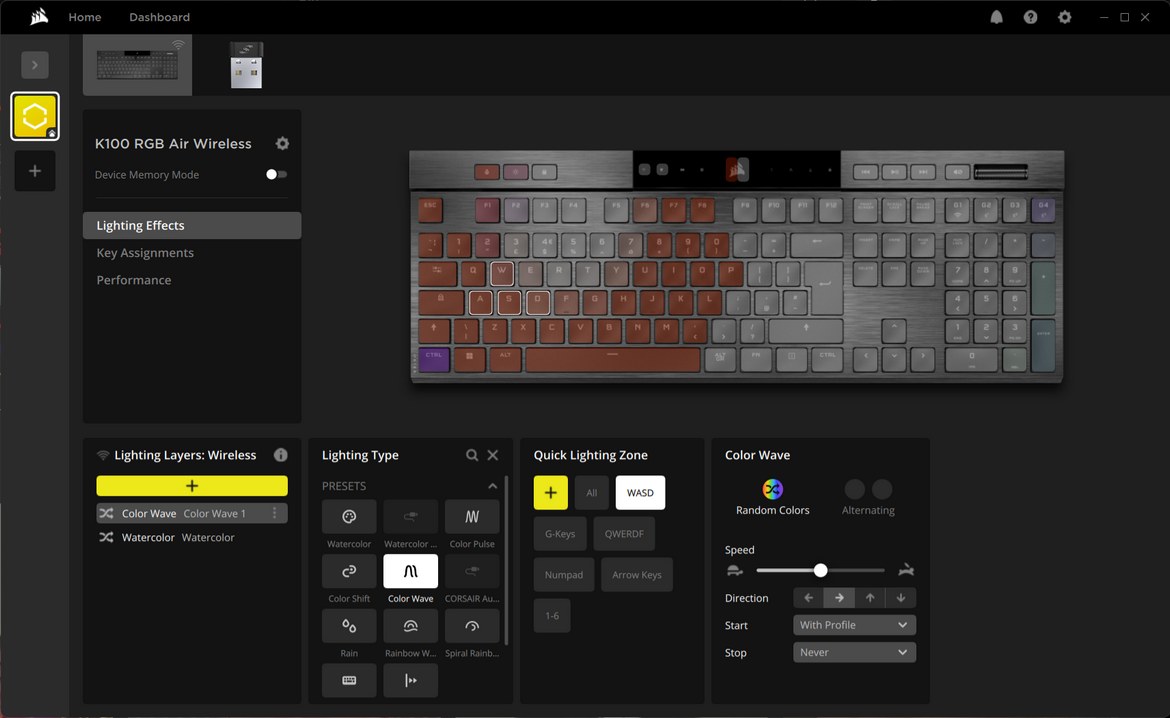Click the spacebar on keyboard preview
The image size is (1170, 718).
[x=613, y=359]
